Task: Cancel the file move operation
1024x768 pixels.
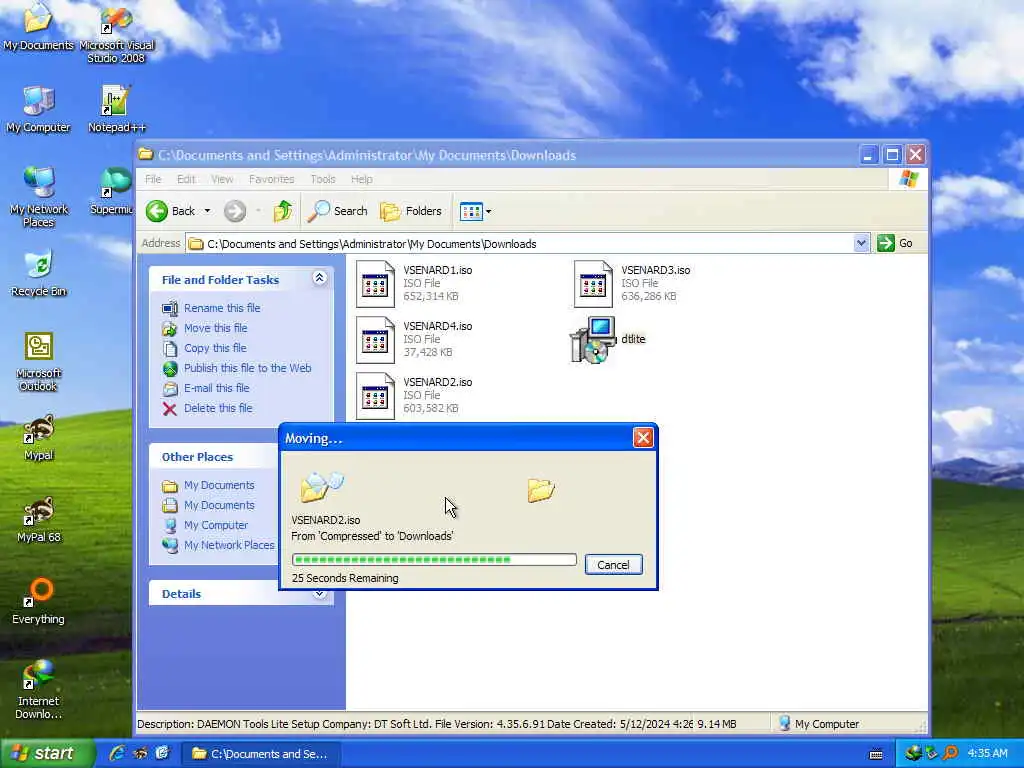Action: 613,565
